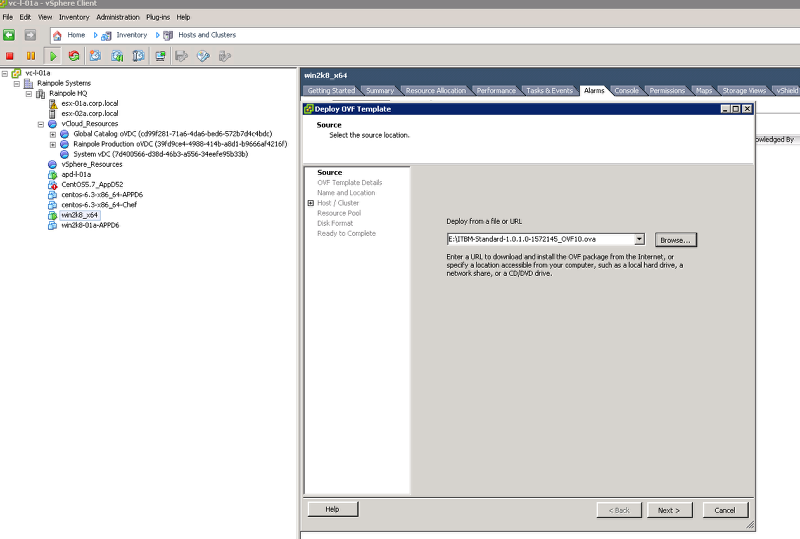Screen dimensions: 800x539
Task: Select System vDC resource pool
Action: (161, 154)
